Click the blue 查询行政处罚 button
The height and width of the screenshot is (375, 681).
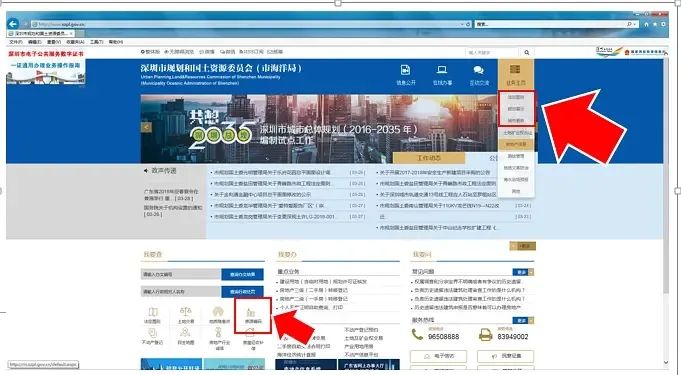242,292
